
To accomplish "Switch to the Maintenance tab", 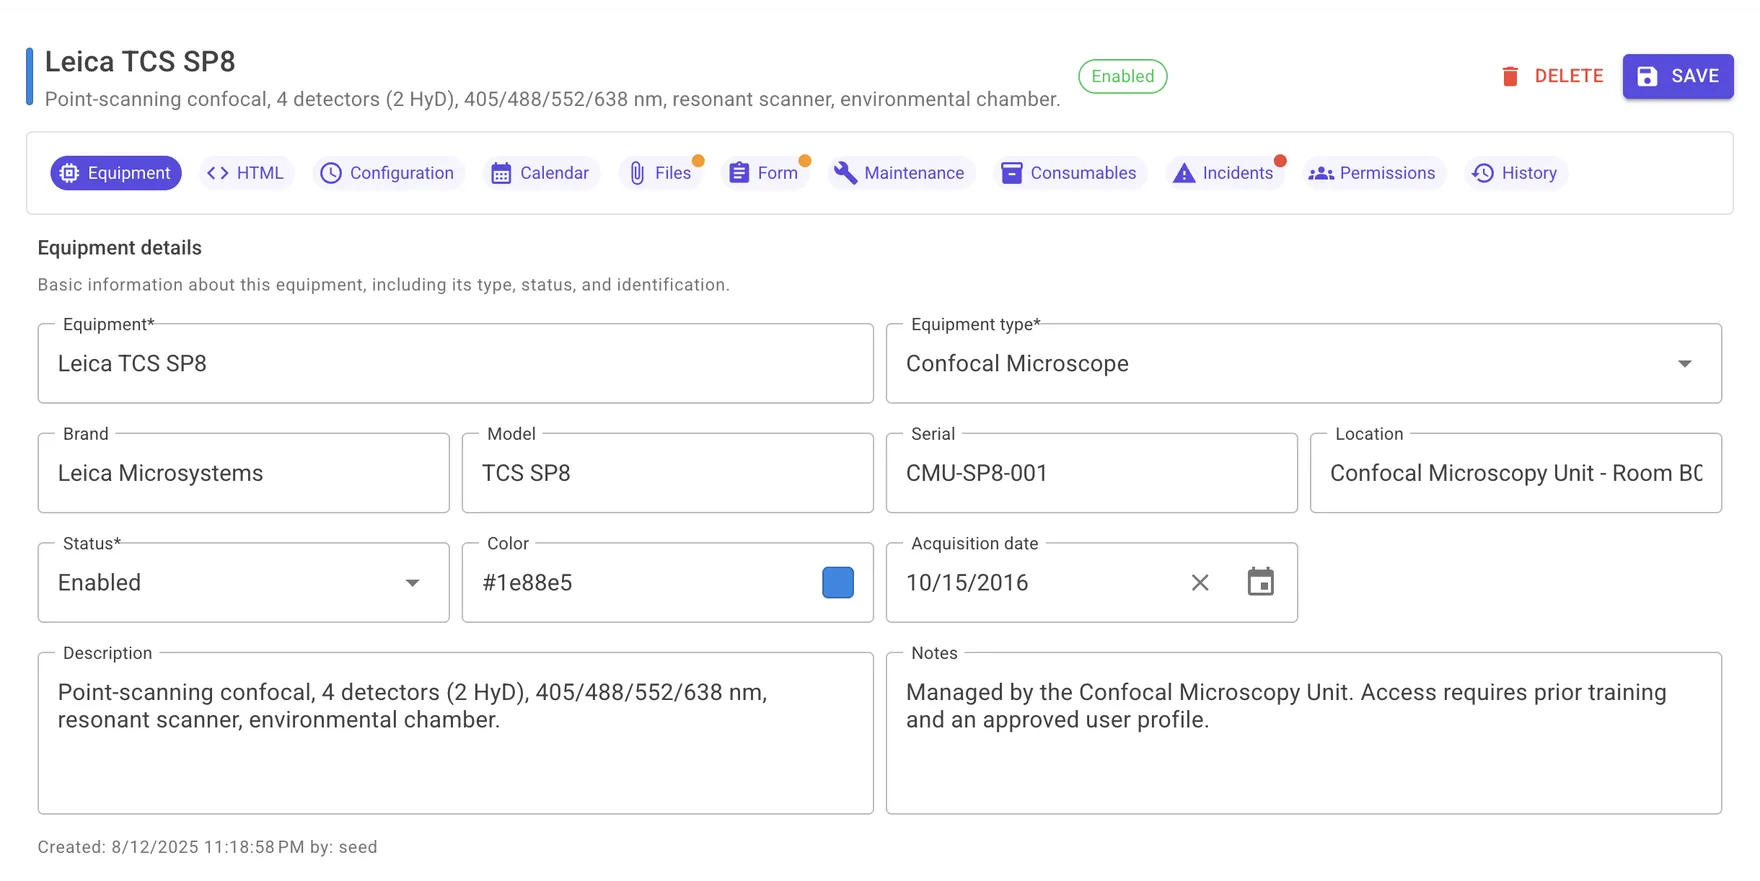I will (x=900, y=173).
